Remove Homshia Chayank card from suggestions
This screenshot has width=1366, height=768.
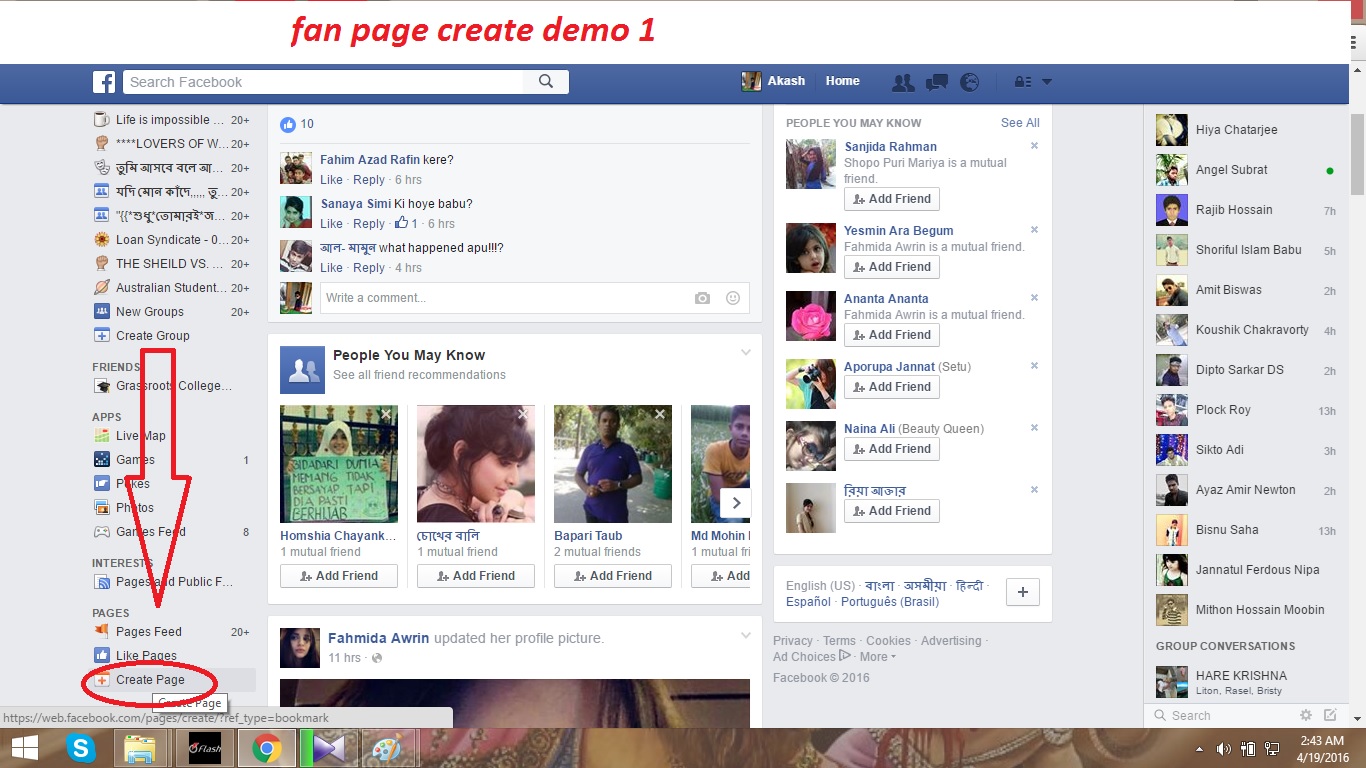[x=386, y=414]
